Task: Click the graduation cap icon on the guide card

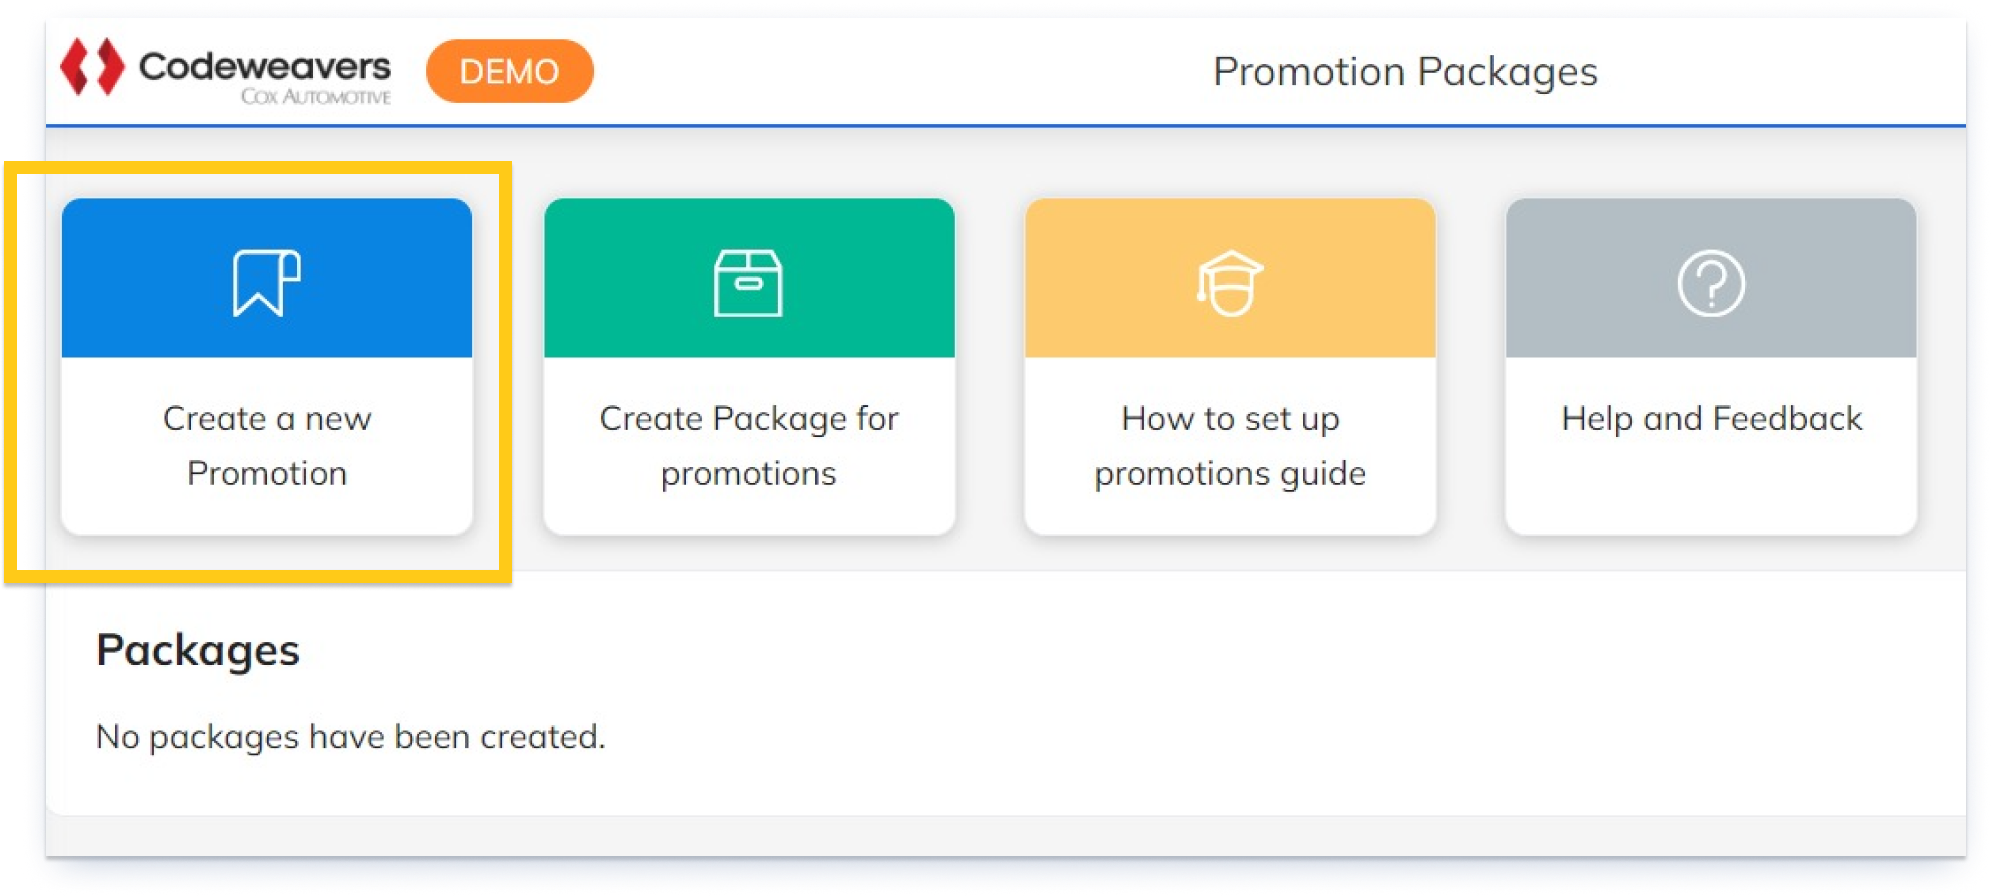Action: pos(1230,283)
